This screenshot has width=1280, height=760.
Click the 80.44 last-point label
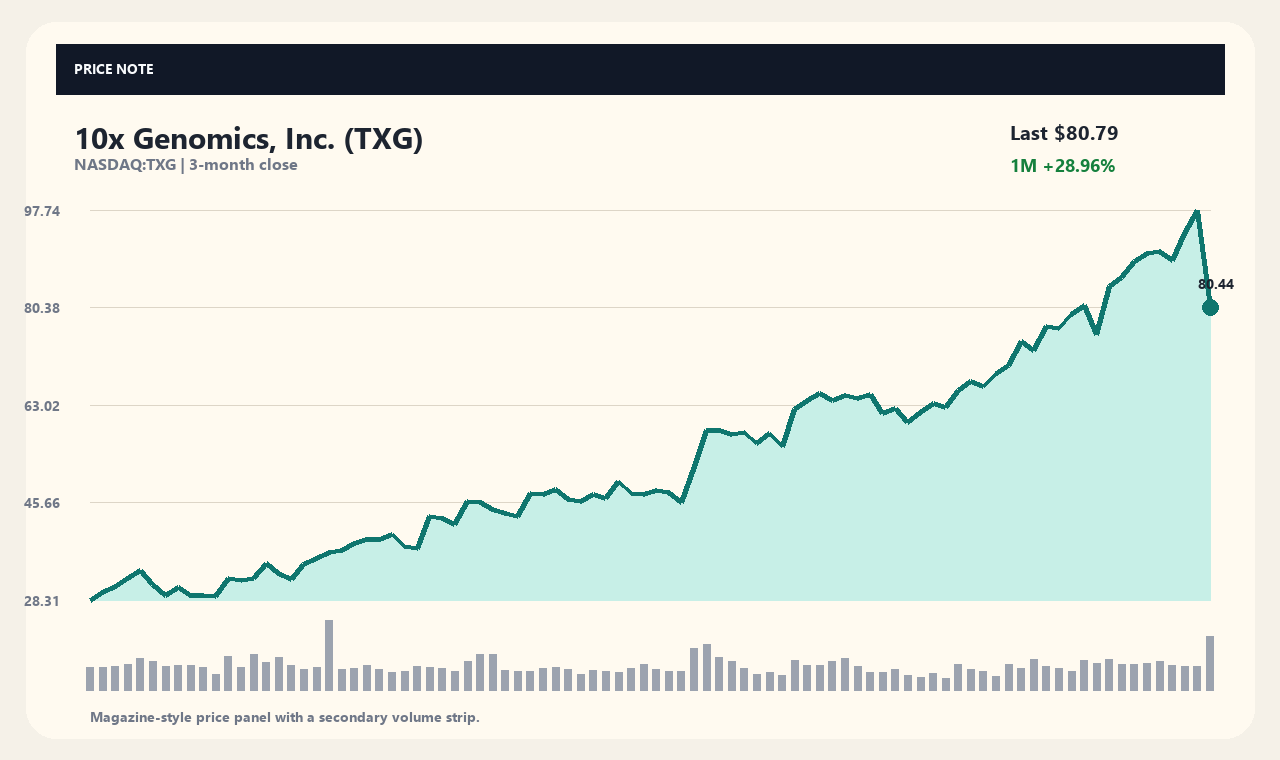pyautogui.click(x=1216, y=284)
